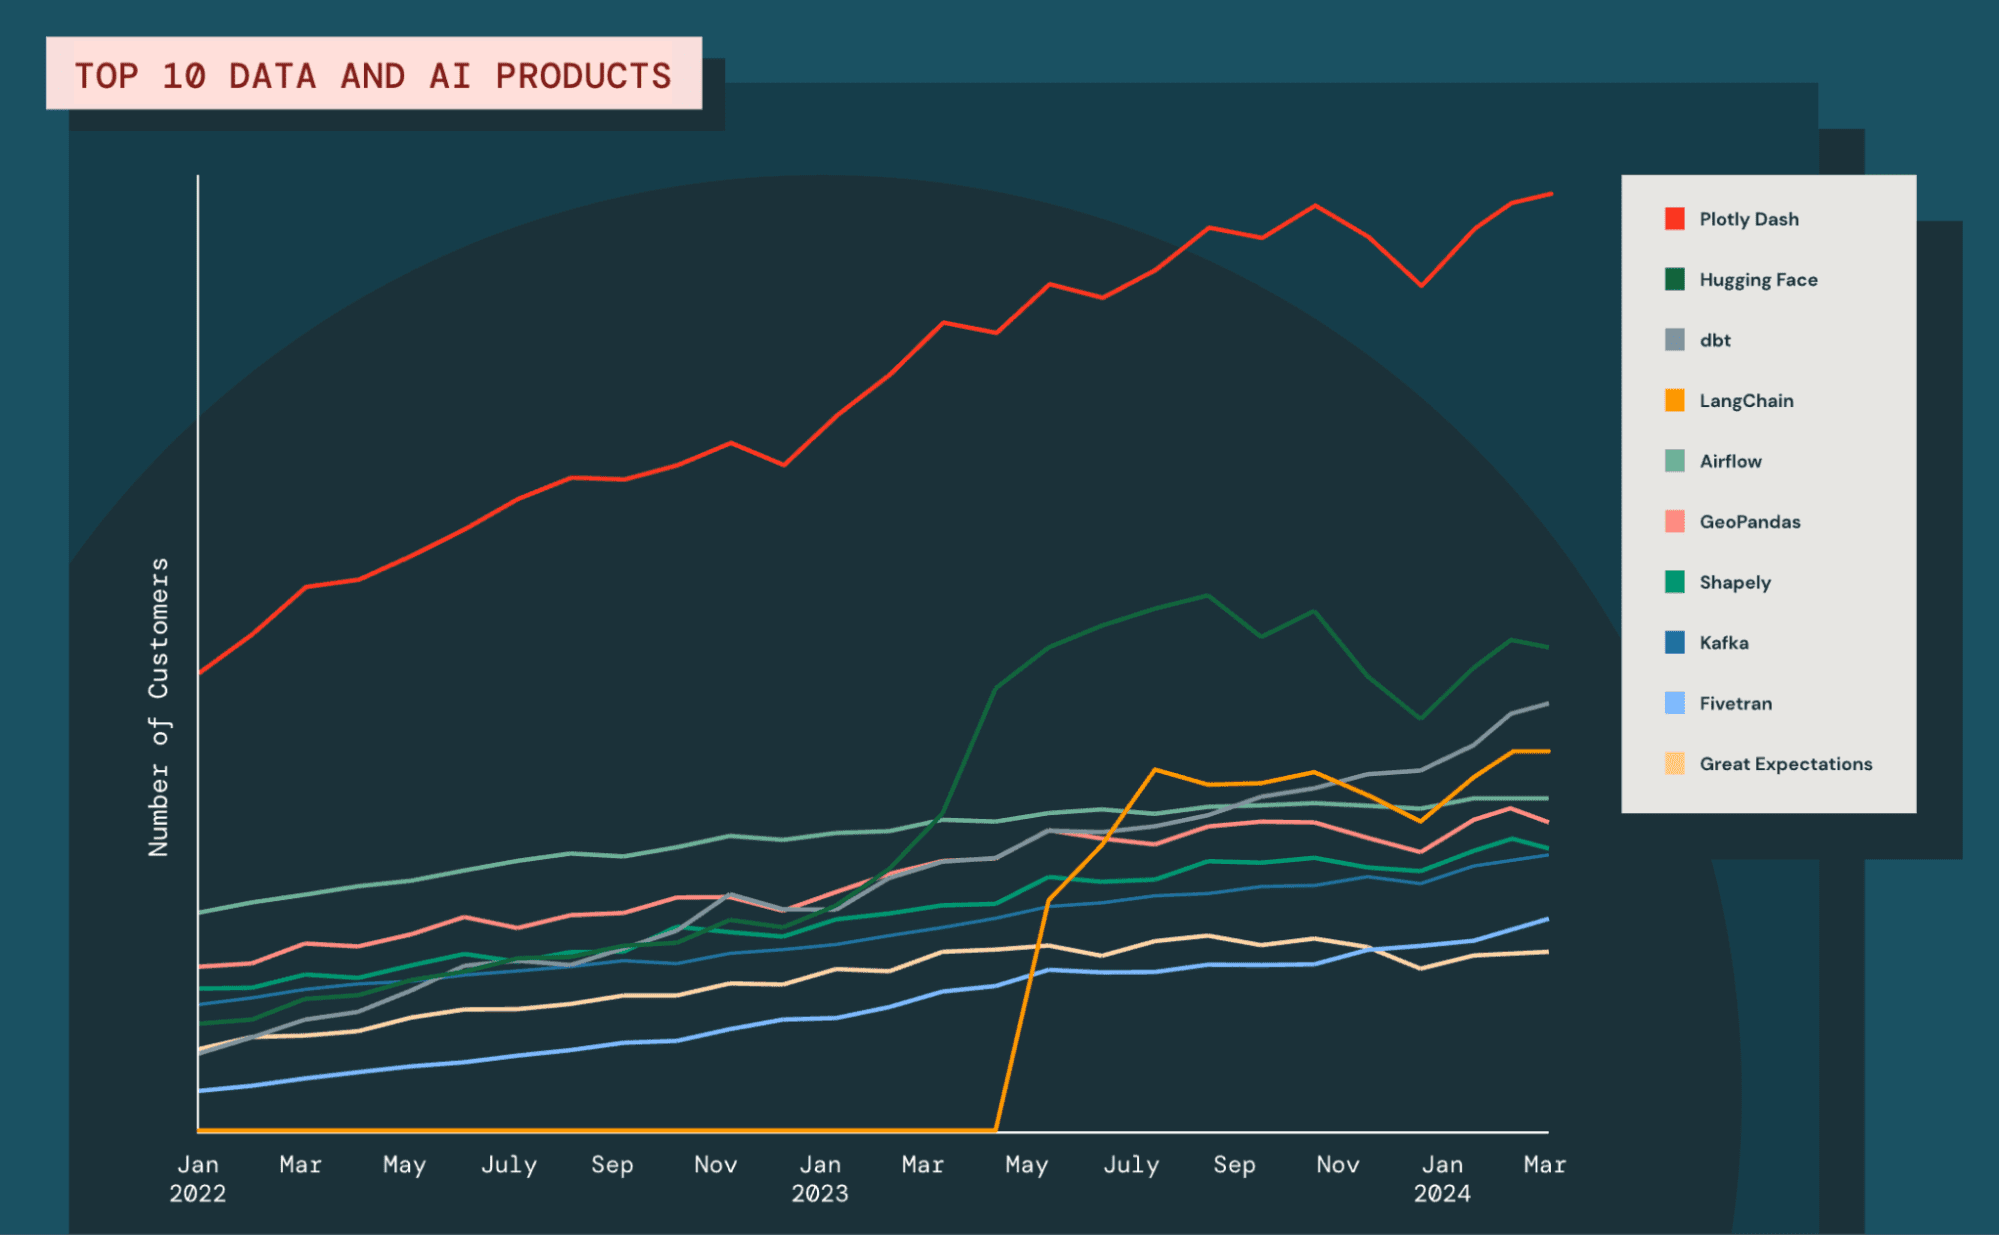The image size is (1999, 1235).
Task: Select the 'LangChain' legend label
Action: click(1746, 401)
